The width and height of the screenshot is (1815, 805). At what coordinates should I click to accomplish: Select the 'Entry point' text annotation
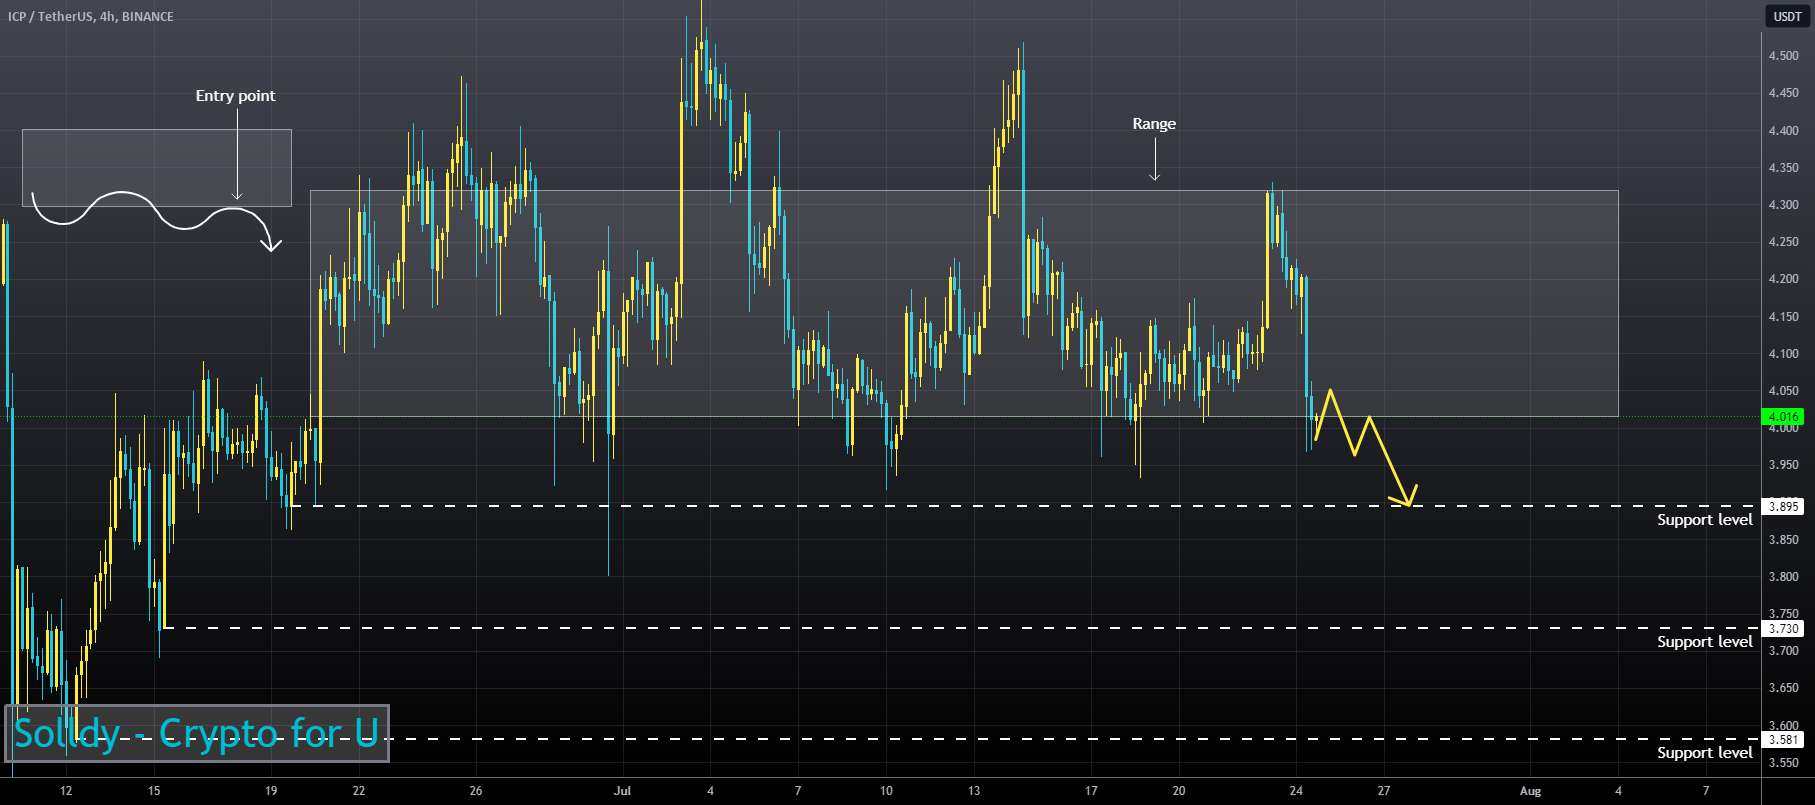(x=235, y=96)
